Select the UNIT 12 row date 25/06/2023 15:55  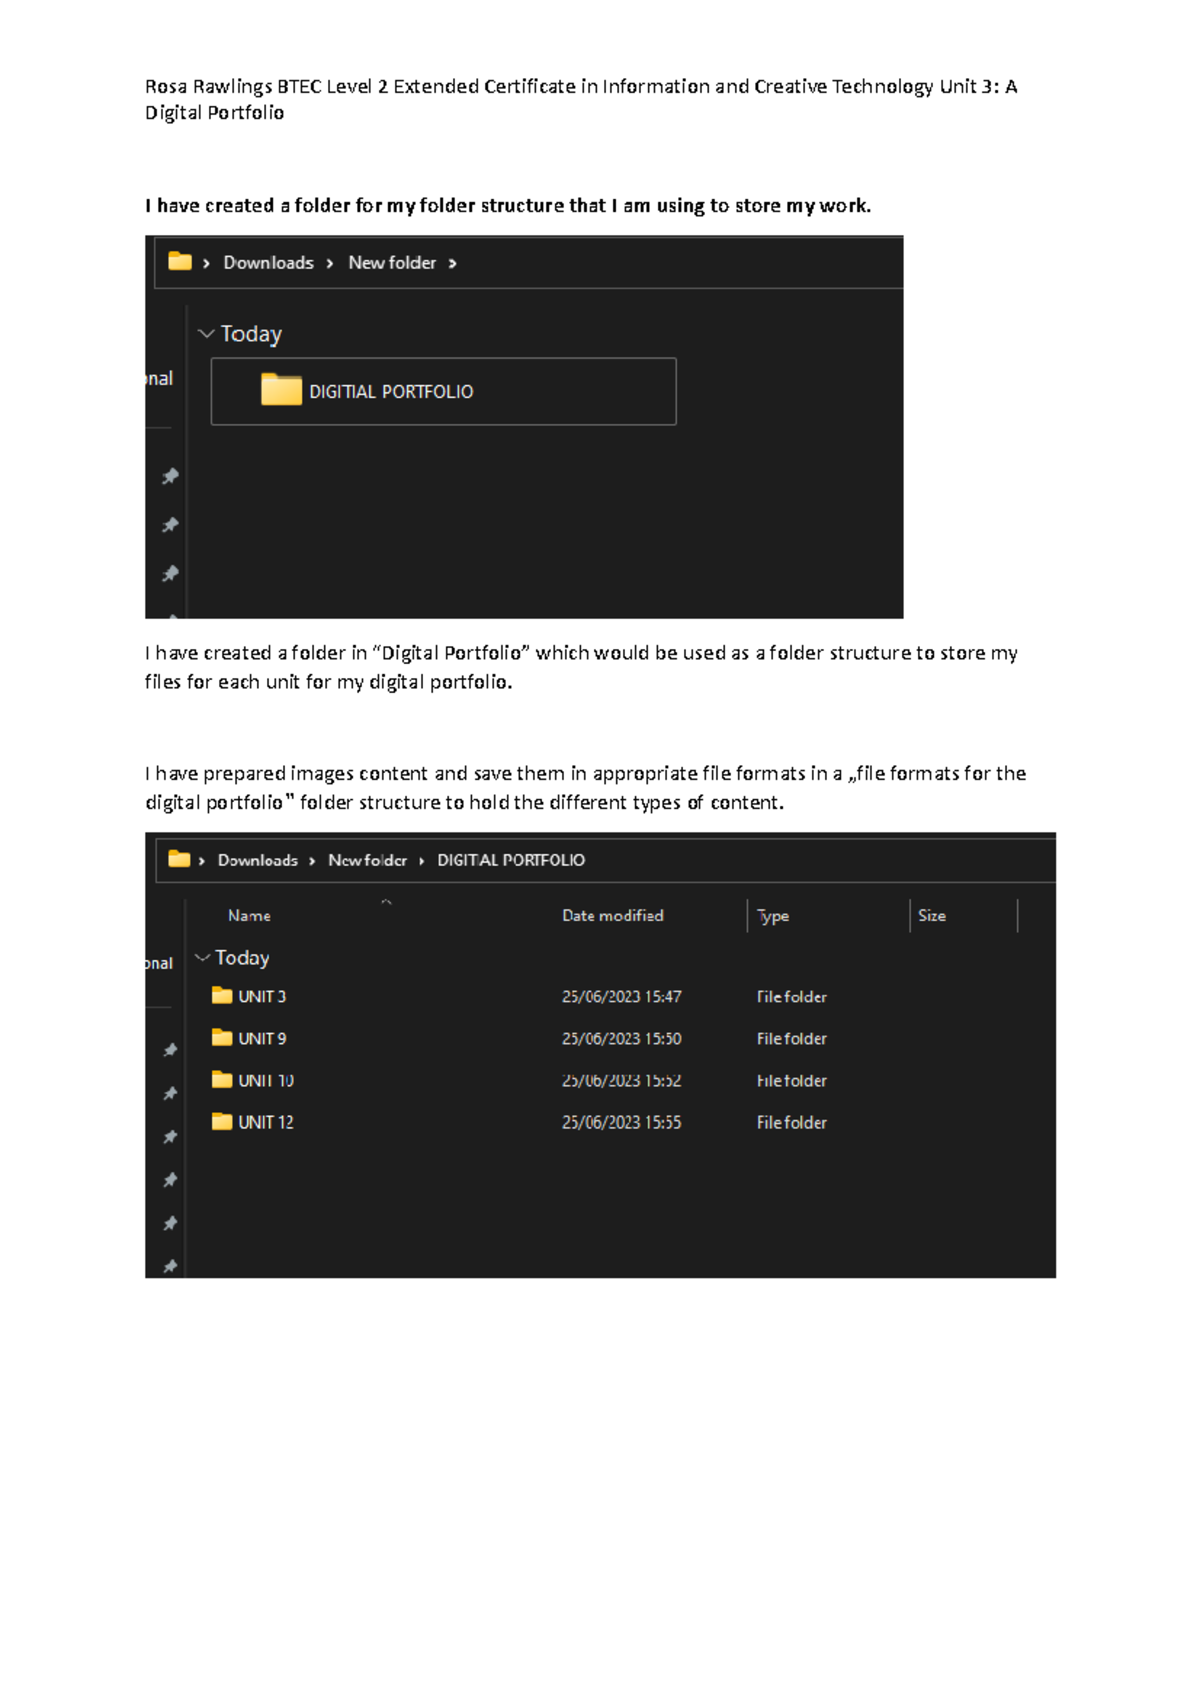[x=621, y=1122]
